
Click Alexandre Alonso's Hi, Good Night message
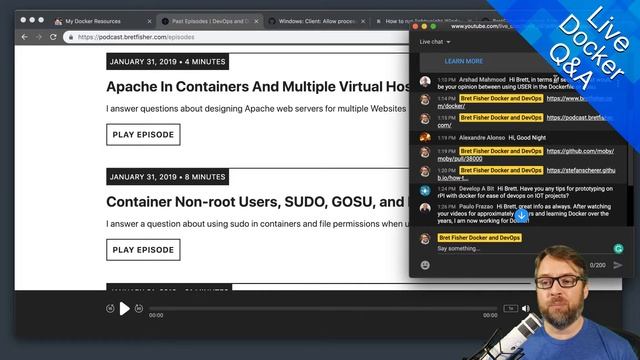coord(527,138)
